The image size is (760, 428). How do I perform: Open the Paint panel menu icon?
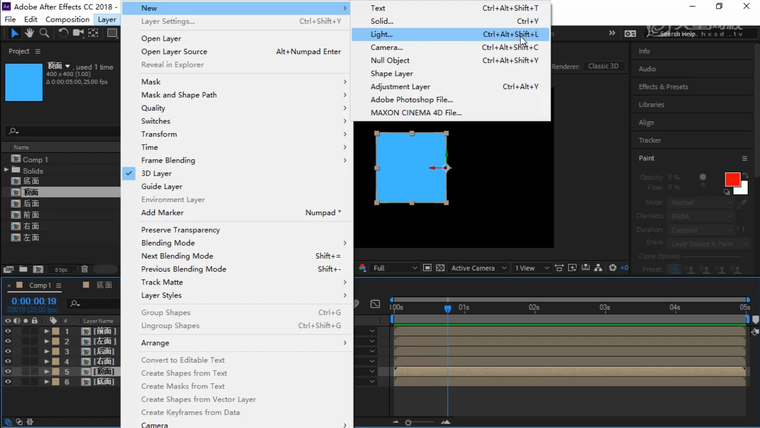[x=744, y=158]
